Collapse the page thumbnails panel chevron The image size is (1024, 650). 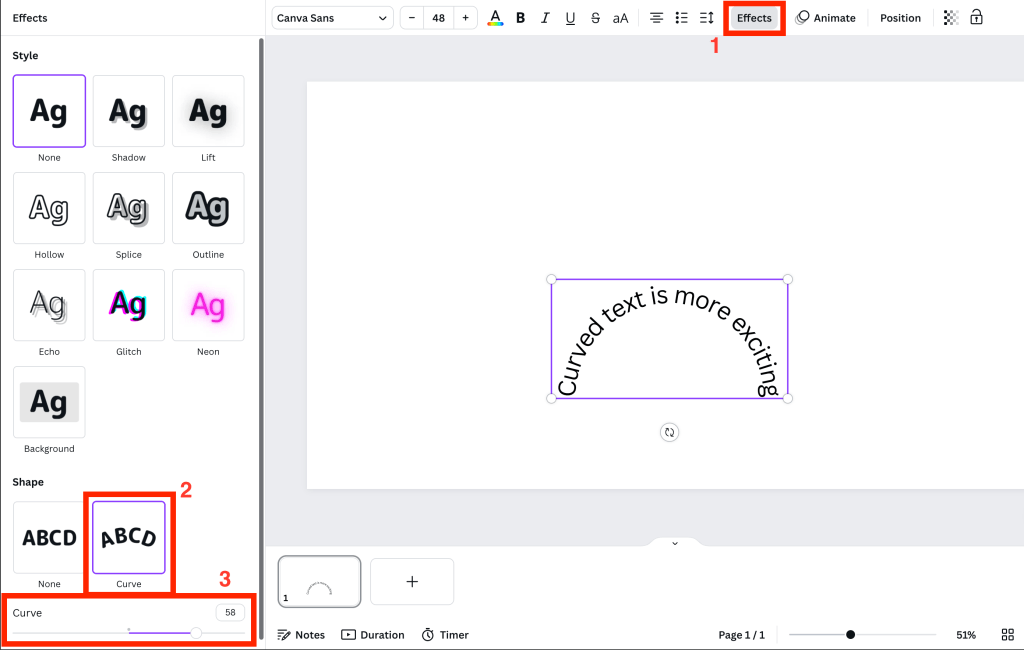674,543
